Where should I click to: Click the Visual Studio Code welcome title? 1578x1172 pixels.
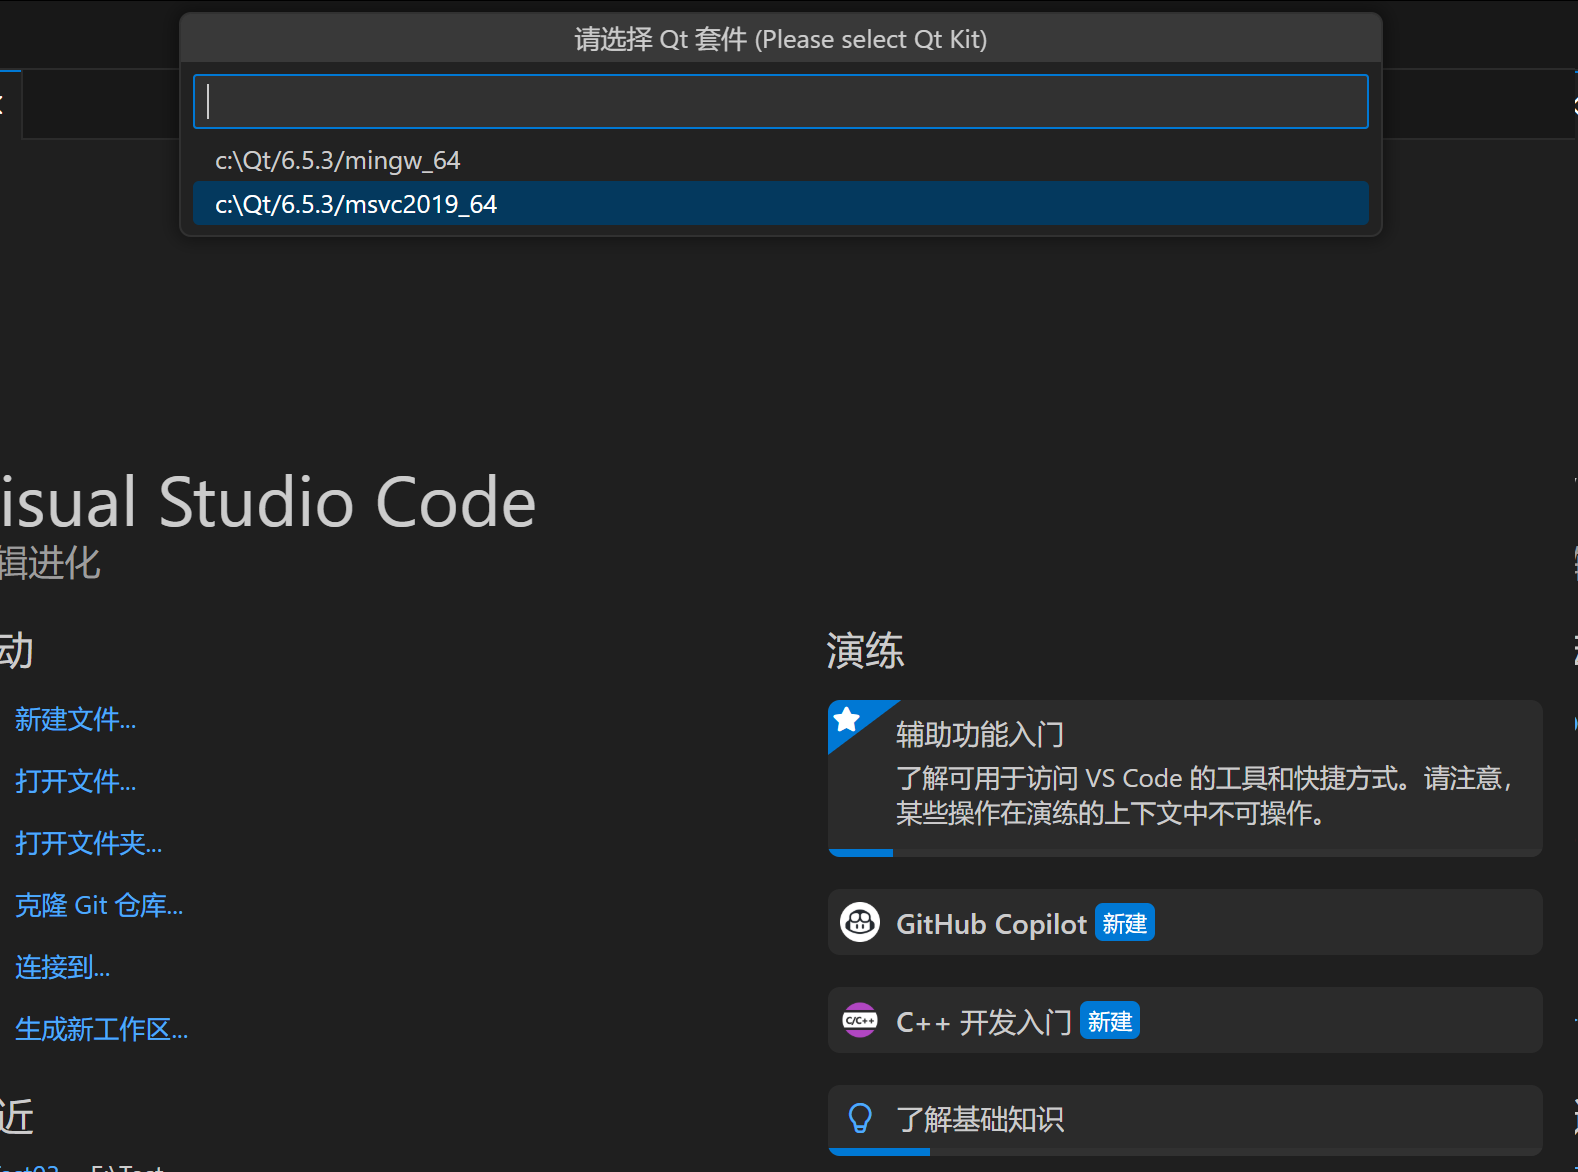tap(268, 501)
